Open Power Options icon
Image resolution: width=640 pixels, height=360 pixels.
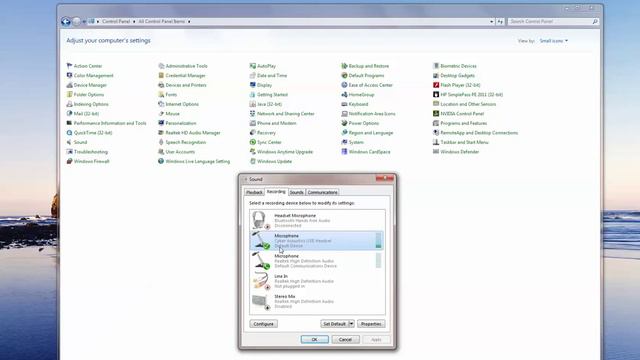(344, 123)
